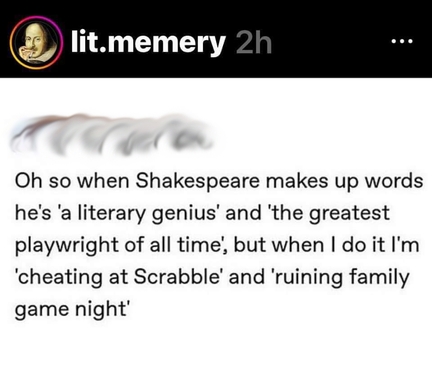Click the word Shakespeare in the post
This screenshot has height=373, width=432.
[x=197, y=181]
